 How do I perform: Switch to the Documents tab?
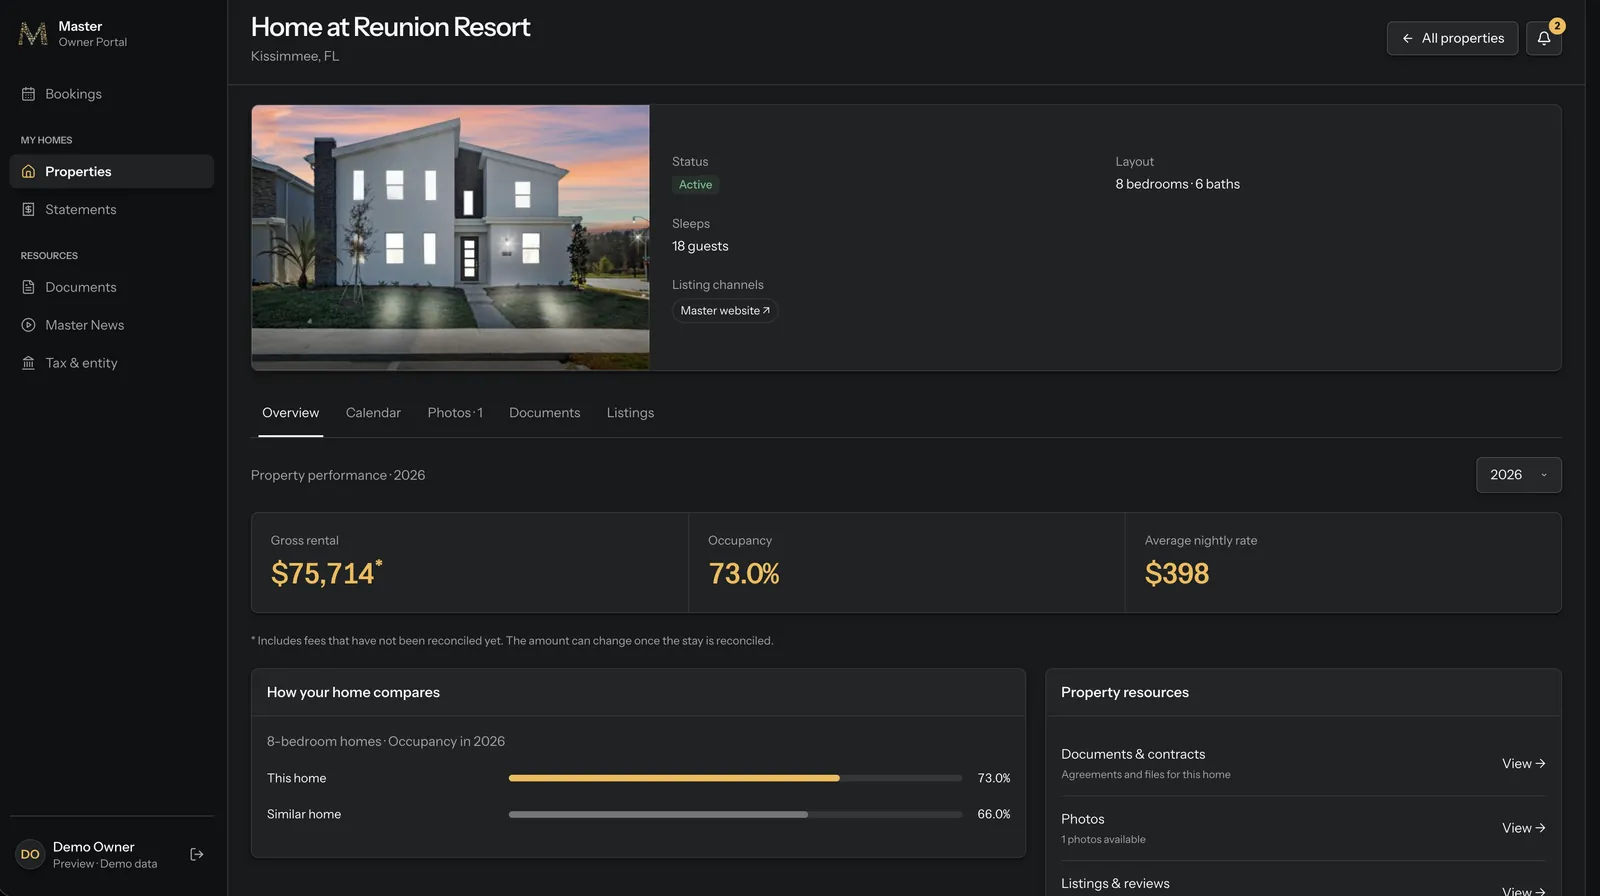[x=544, y=413]
